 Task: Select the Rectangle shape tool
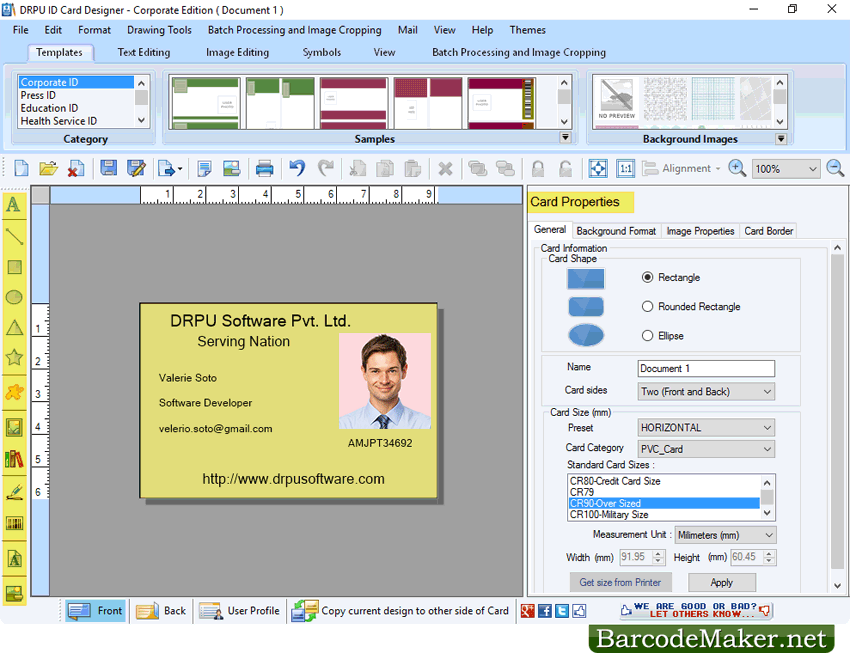(14, 267)
